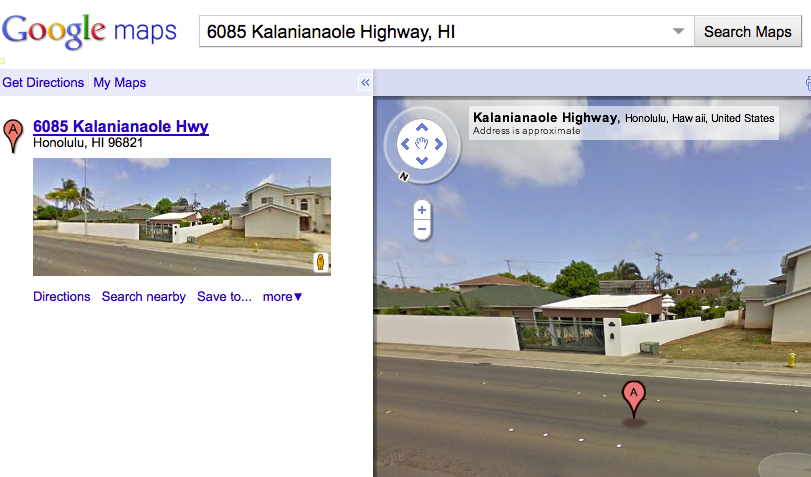Screen dimensions: 811x477
Task: Click the N compass indicator on the navigation ring
Action: (x=404, y=177)
